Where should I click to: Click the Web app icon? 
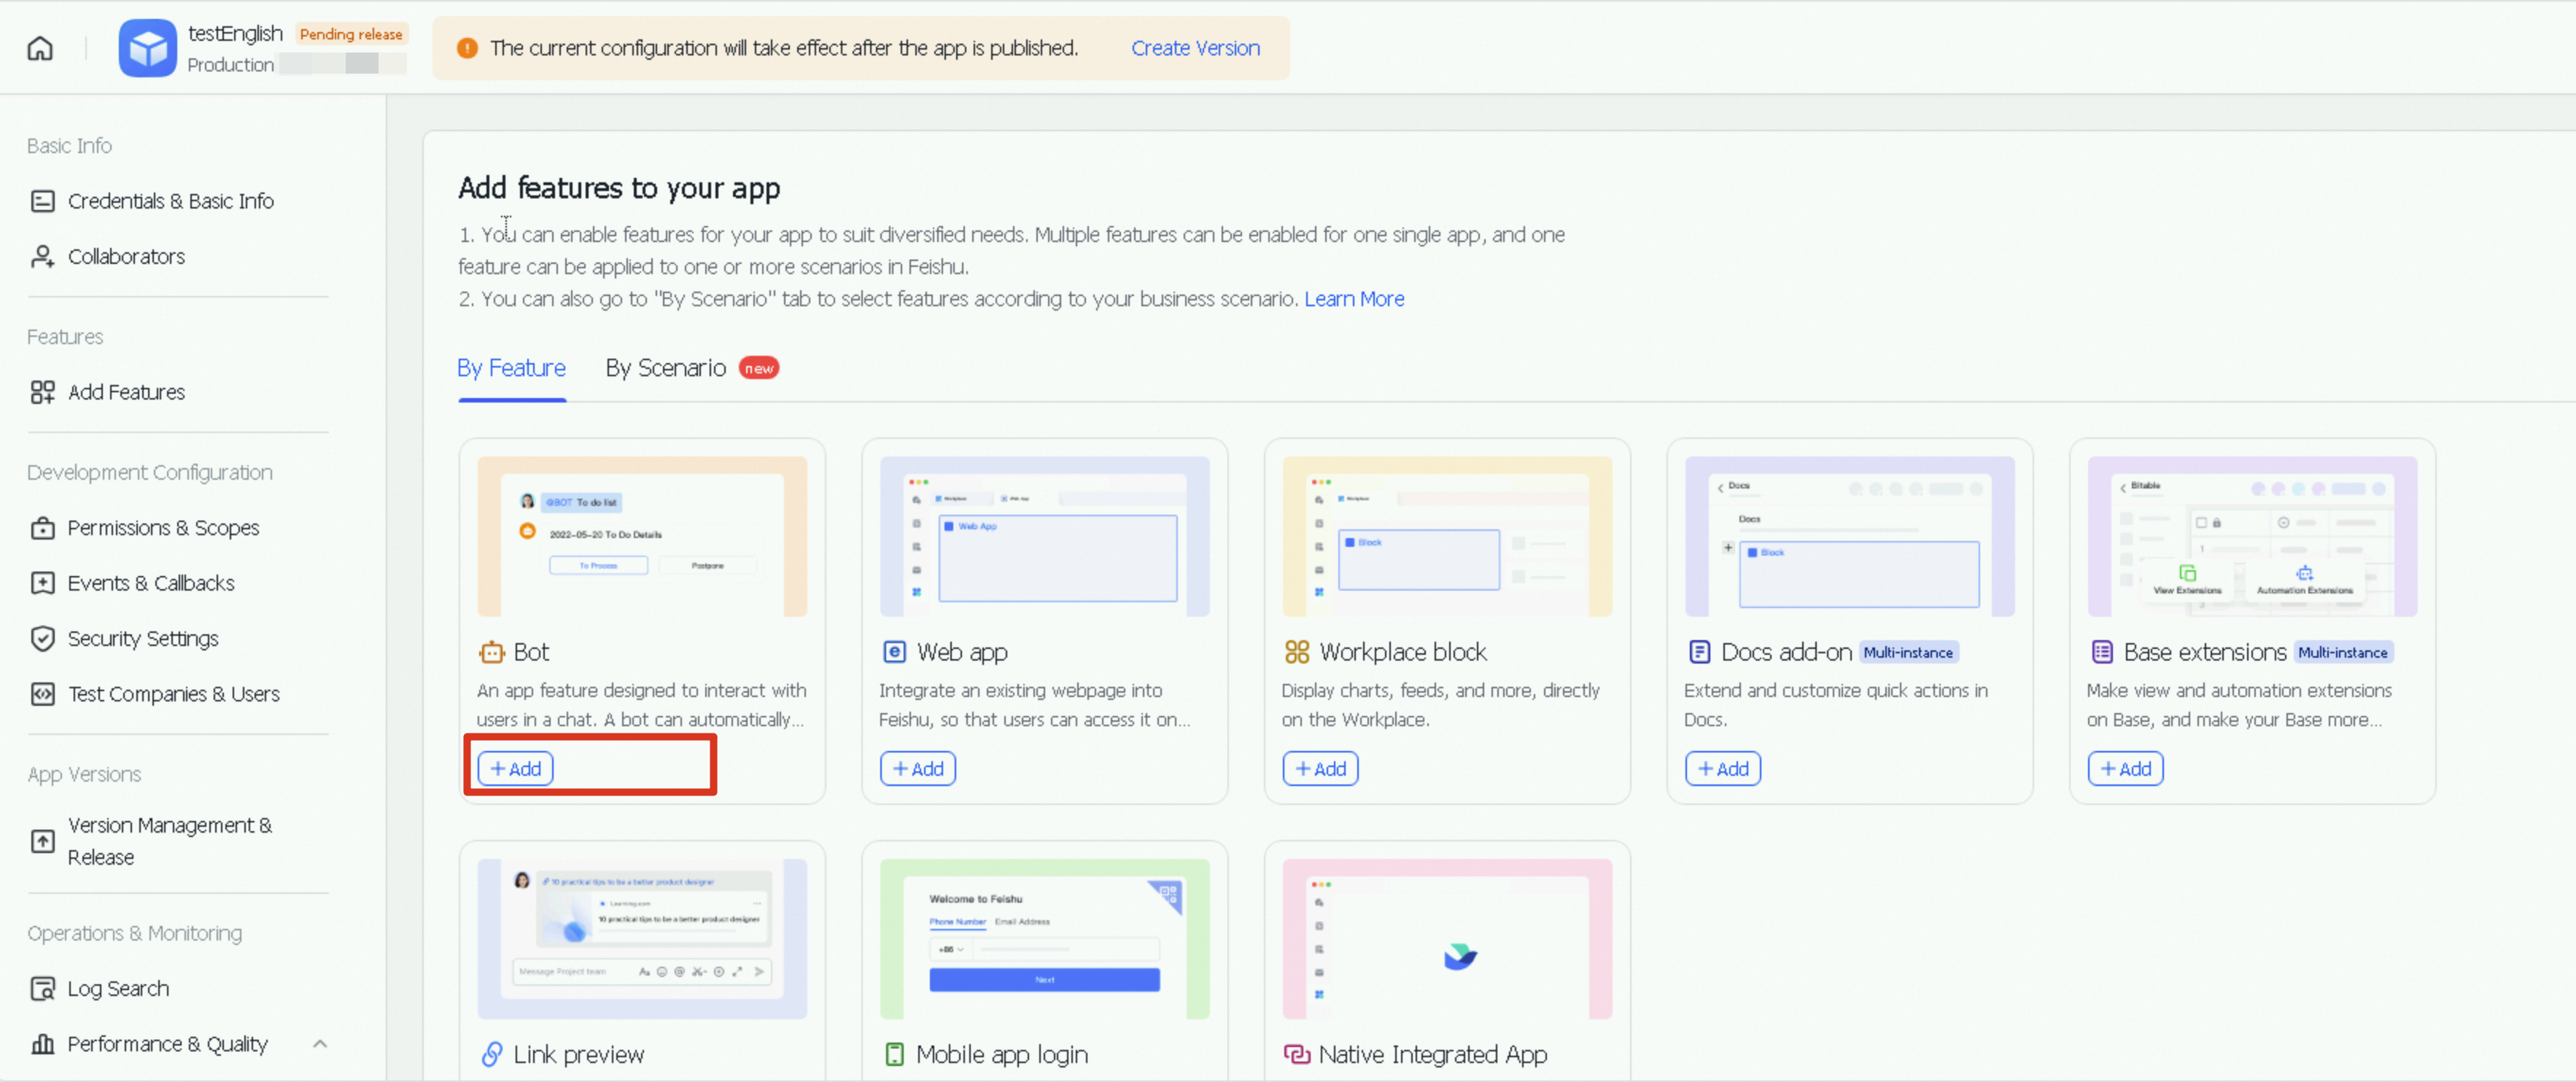tap(894, 653)
